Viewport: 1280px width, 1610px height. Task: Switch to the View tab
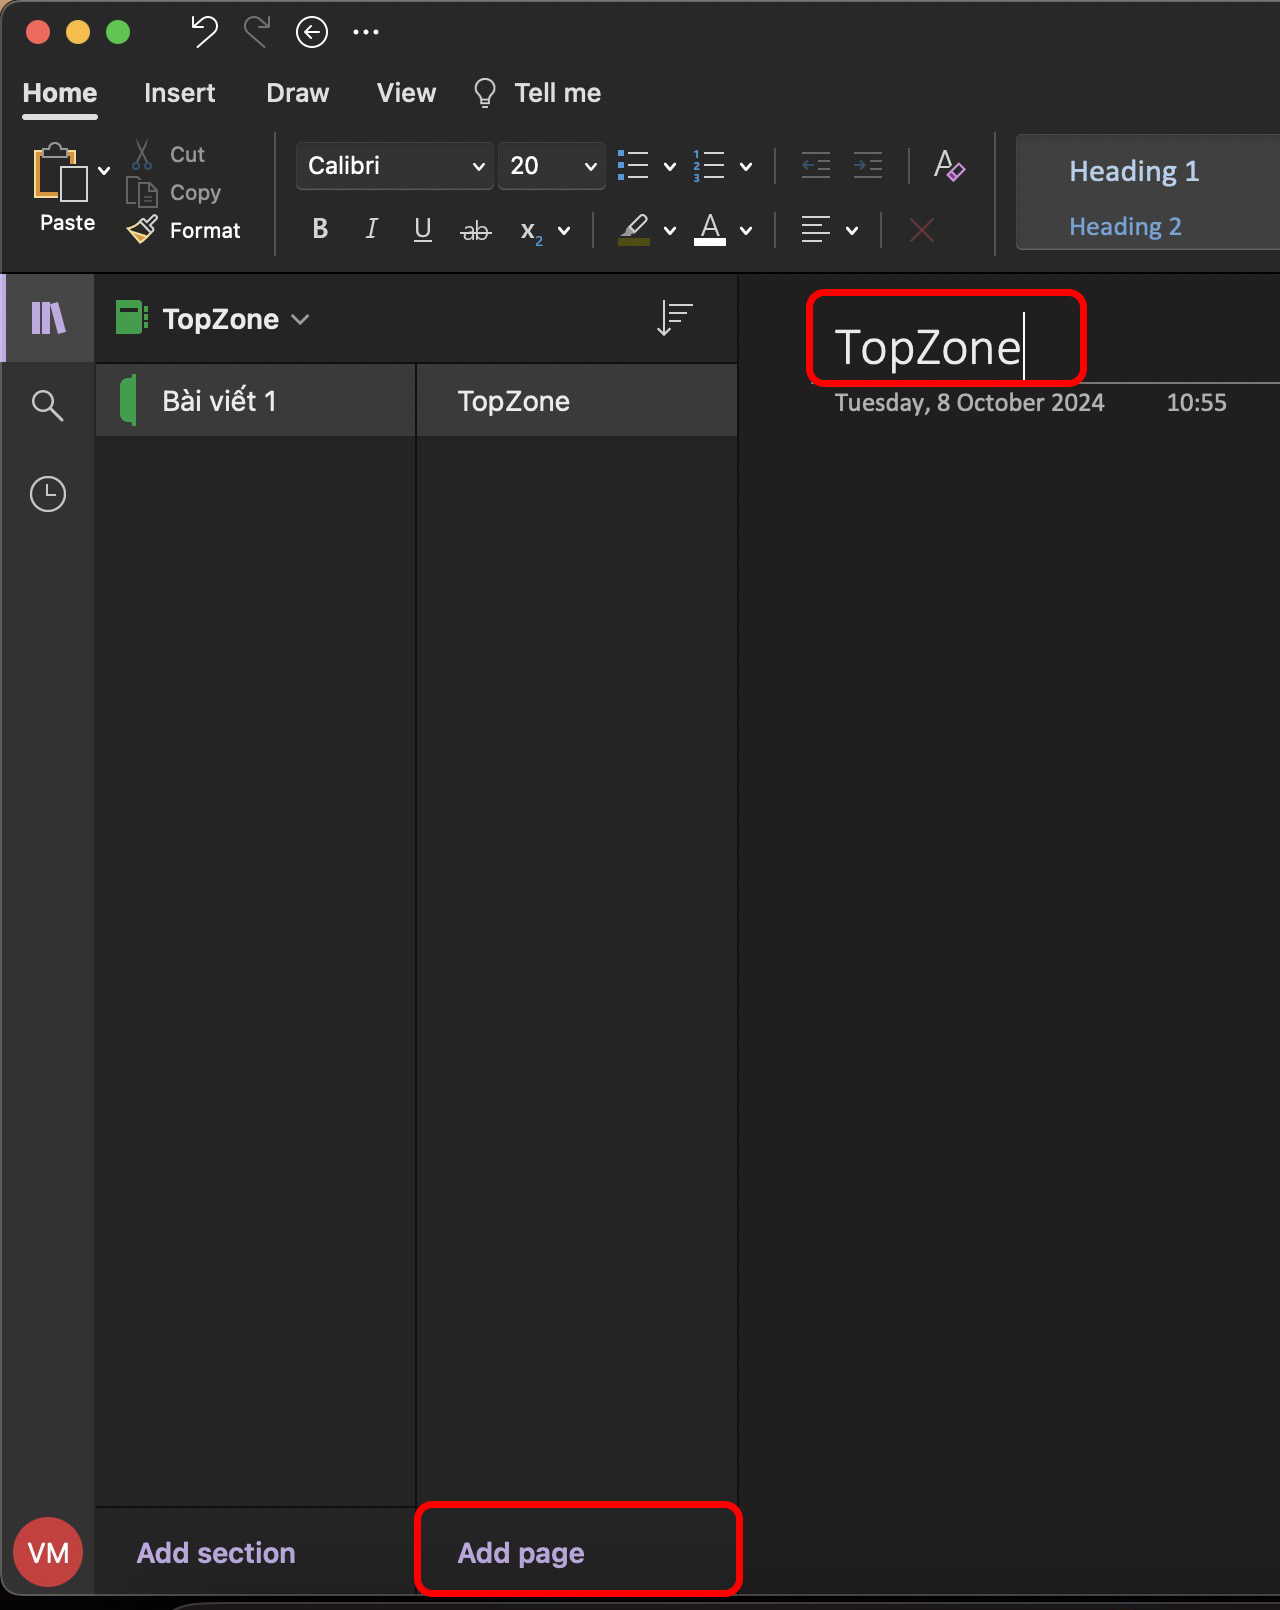click(406, 93)
